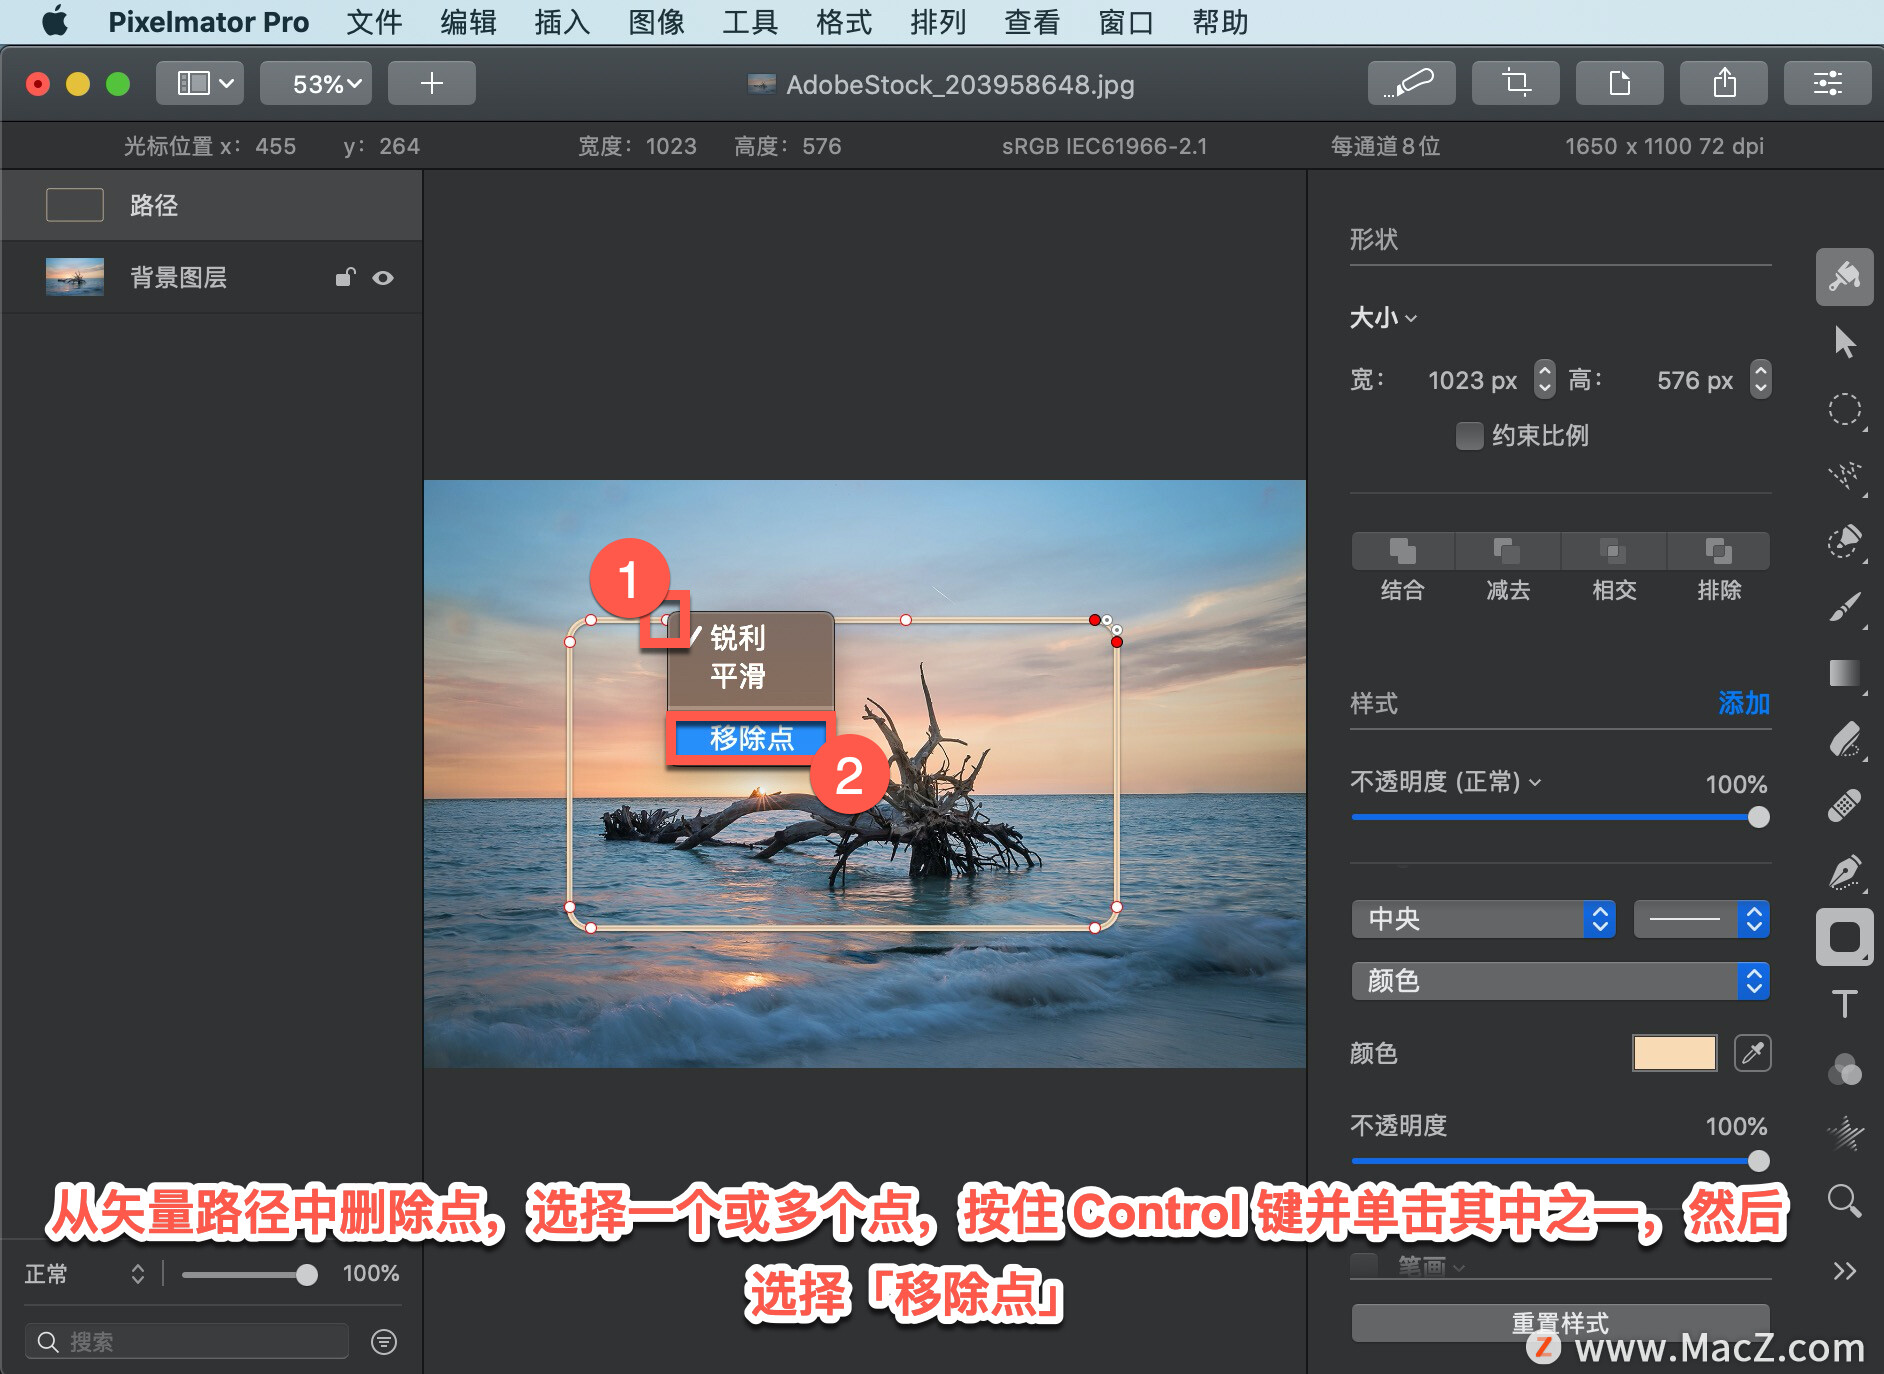Image resolution: width=1884 pixels, height=1374 pixels.
Task: Click the 添加 style link
Action: (x=1744, y=703)
